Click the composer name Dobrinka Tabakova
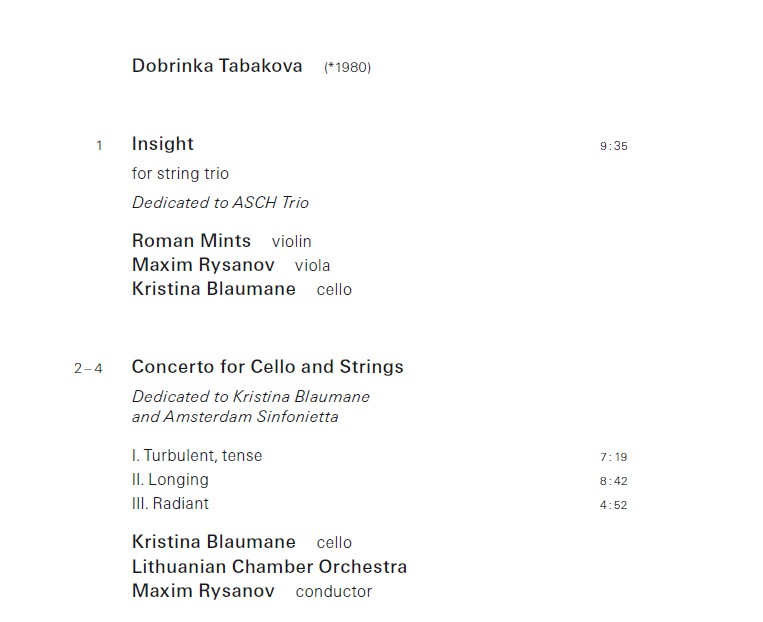 (217, 66)
